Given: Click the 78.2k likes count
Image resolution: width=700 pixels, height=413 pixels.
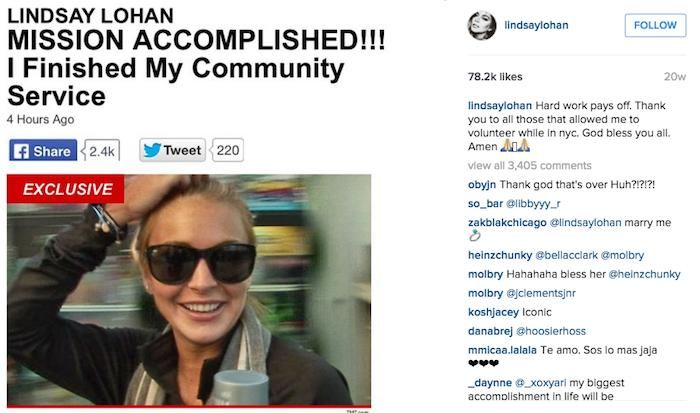Looking at the screenshot, I should coord(495,77).
